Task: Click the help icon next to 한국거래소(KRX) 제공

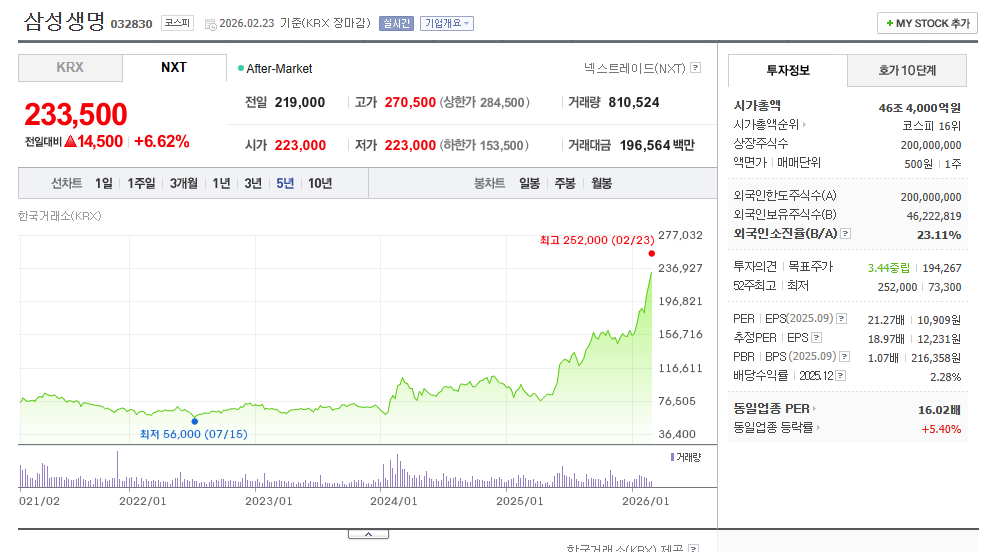Action: [694, 548]
